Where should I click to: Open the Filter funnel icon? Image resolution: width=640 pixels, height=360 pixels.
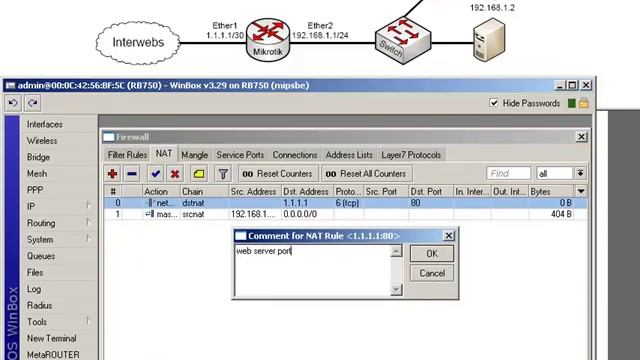[x=223, y=174]
